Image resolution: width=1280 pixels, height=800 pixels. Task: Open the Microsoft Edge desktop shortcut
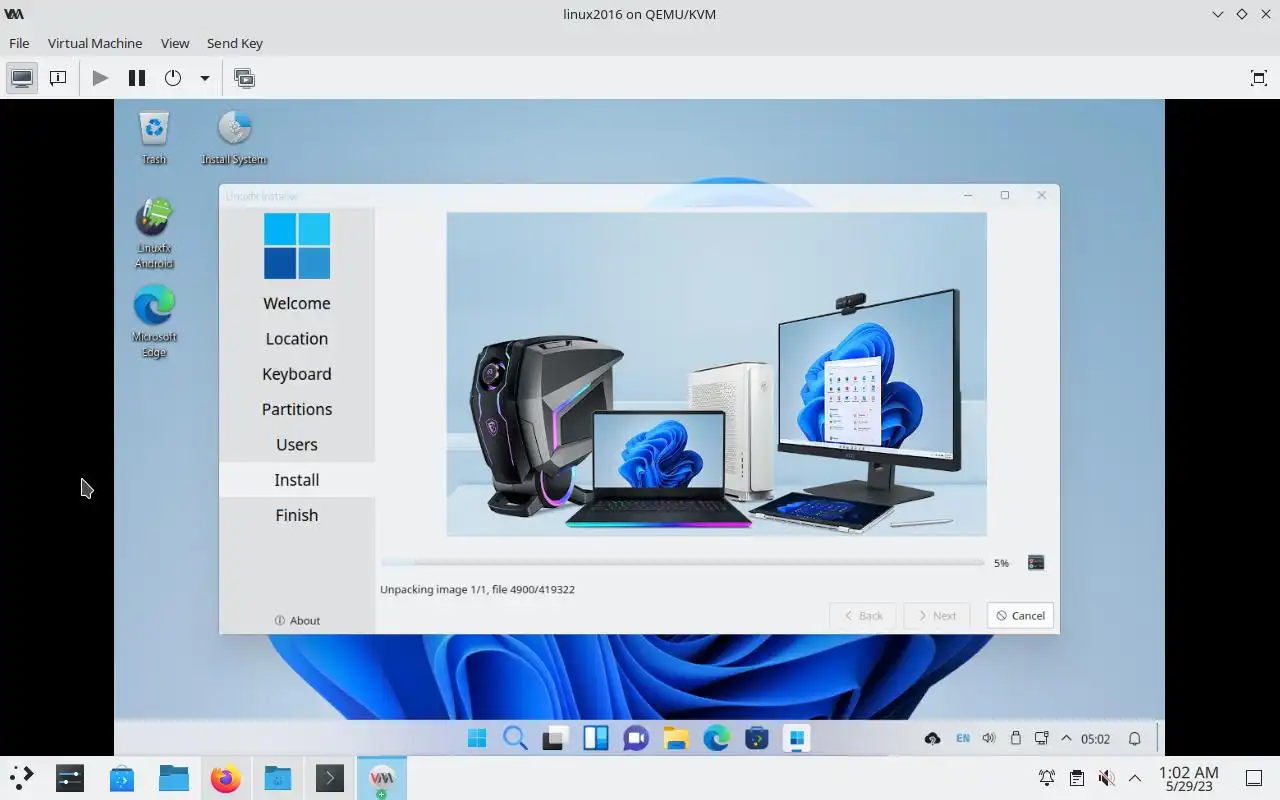(x=154, y=321)
